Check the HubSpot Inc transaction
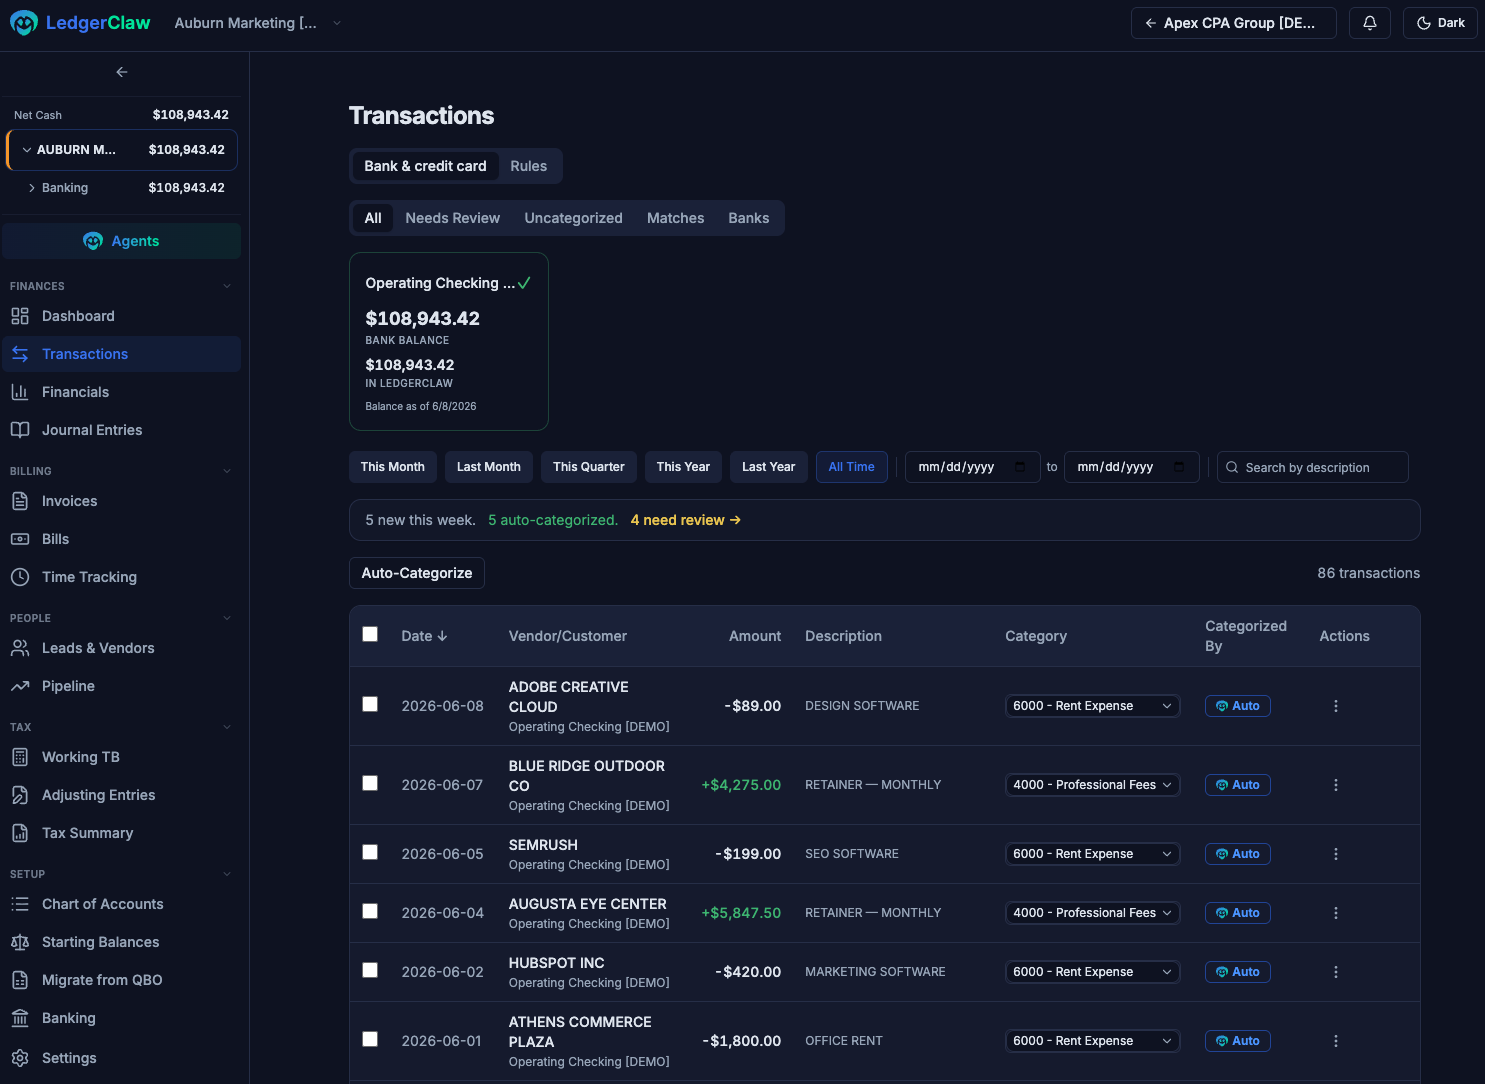Screen dimensions: 1485x1084 coord(370,970)
